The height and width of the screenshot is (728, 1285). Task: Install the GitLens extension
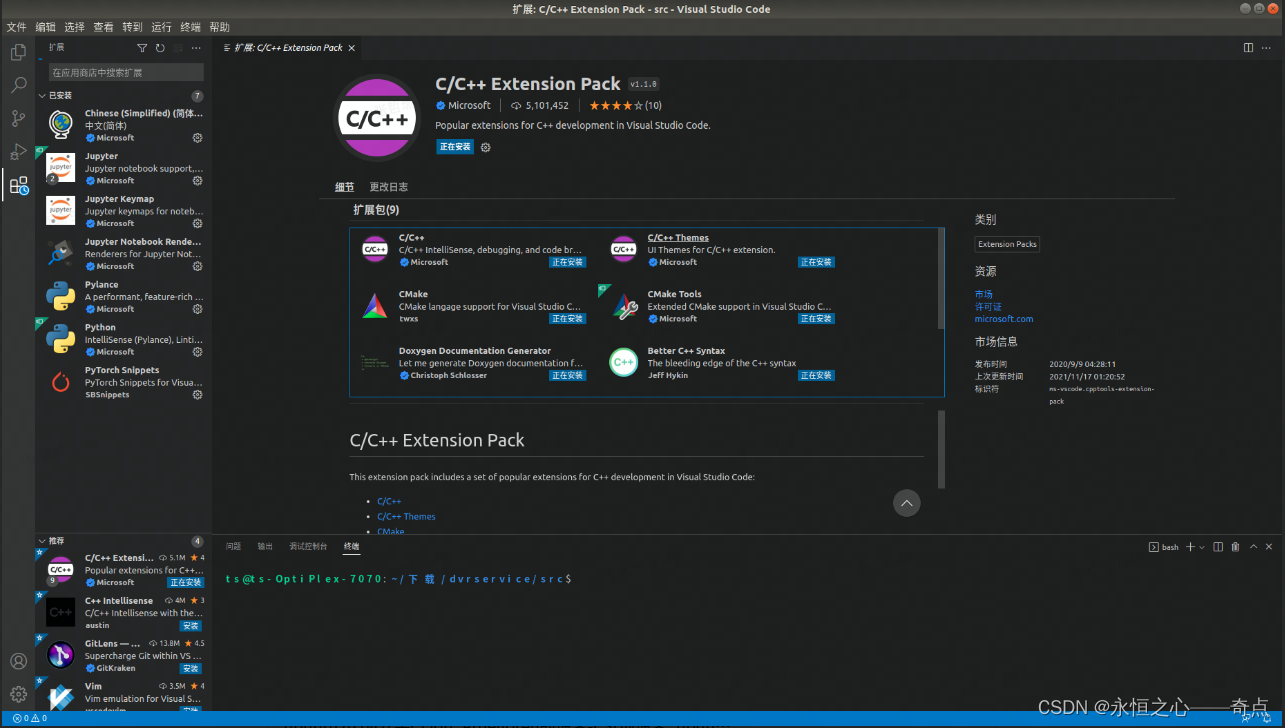point(191,668)
